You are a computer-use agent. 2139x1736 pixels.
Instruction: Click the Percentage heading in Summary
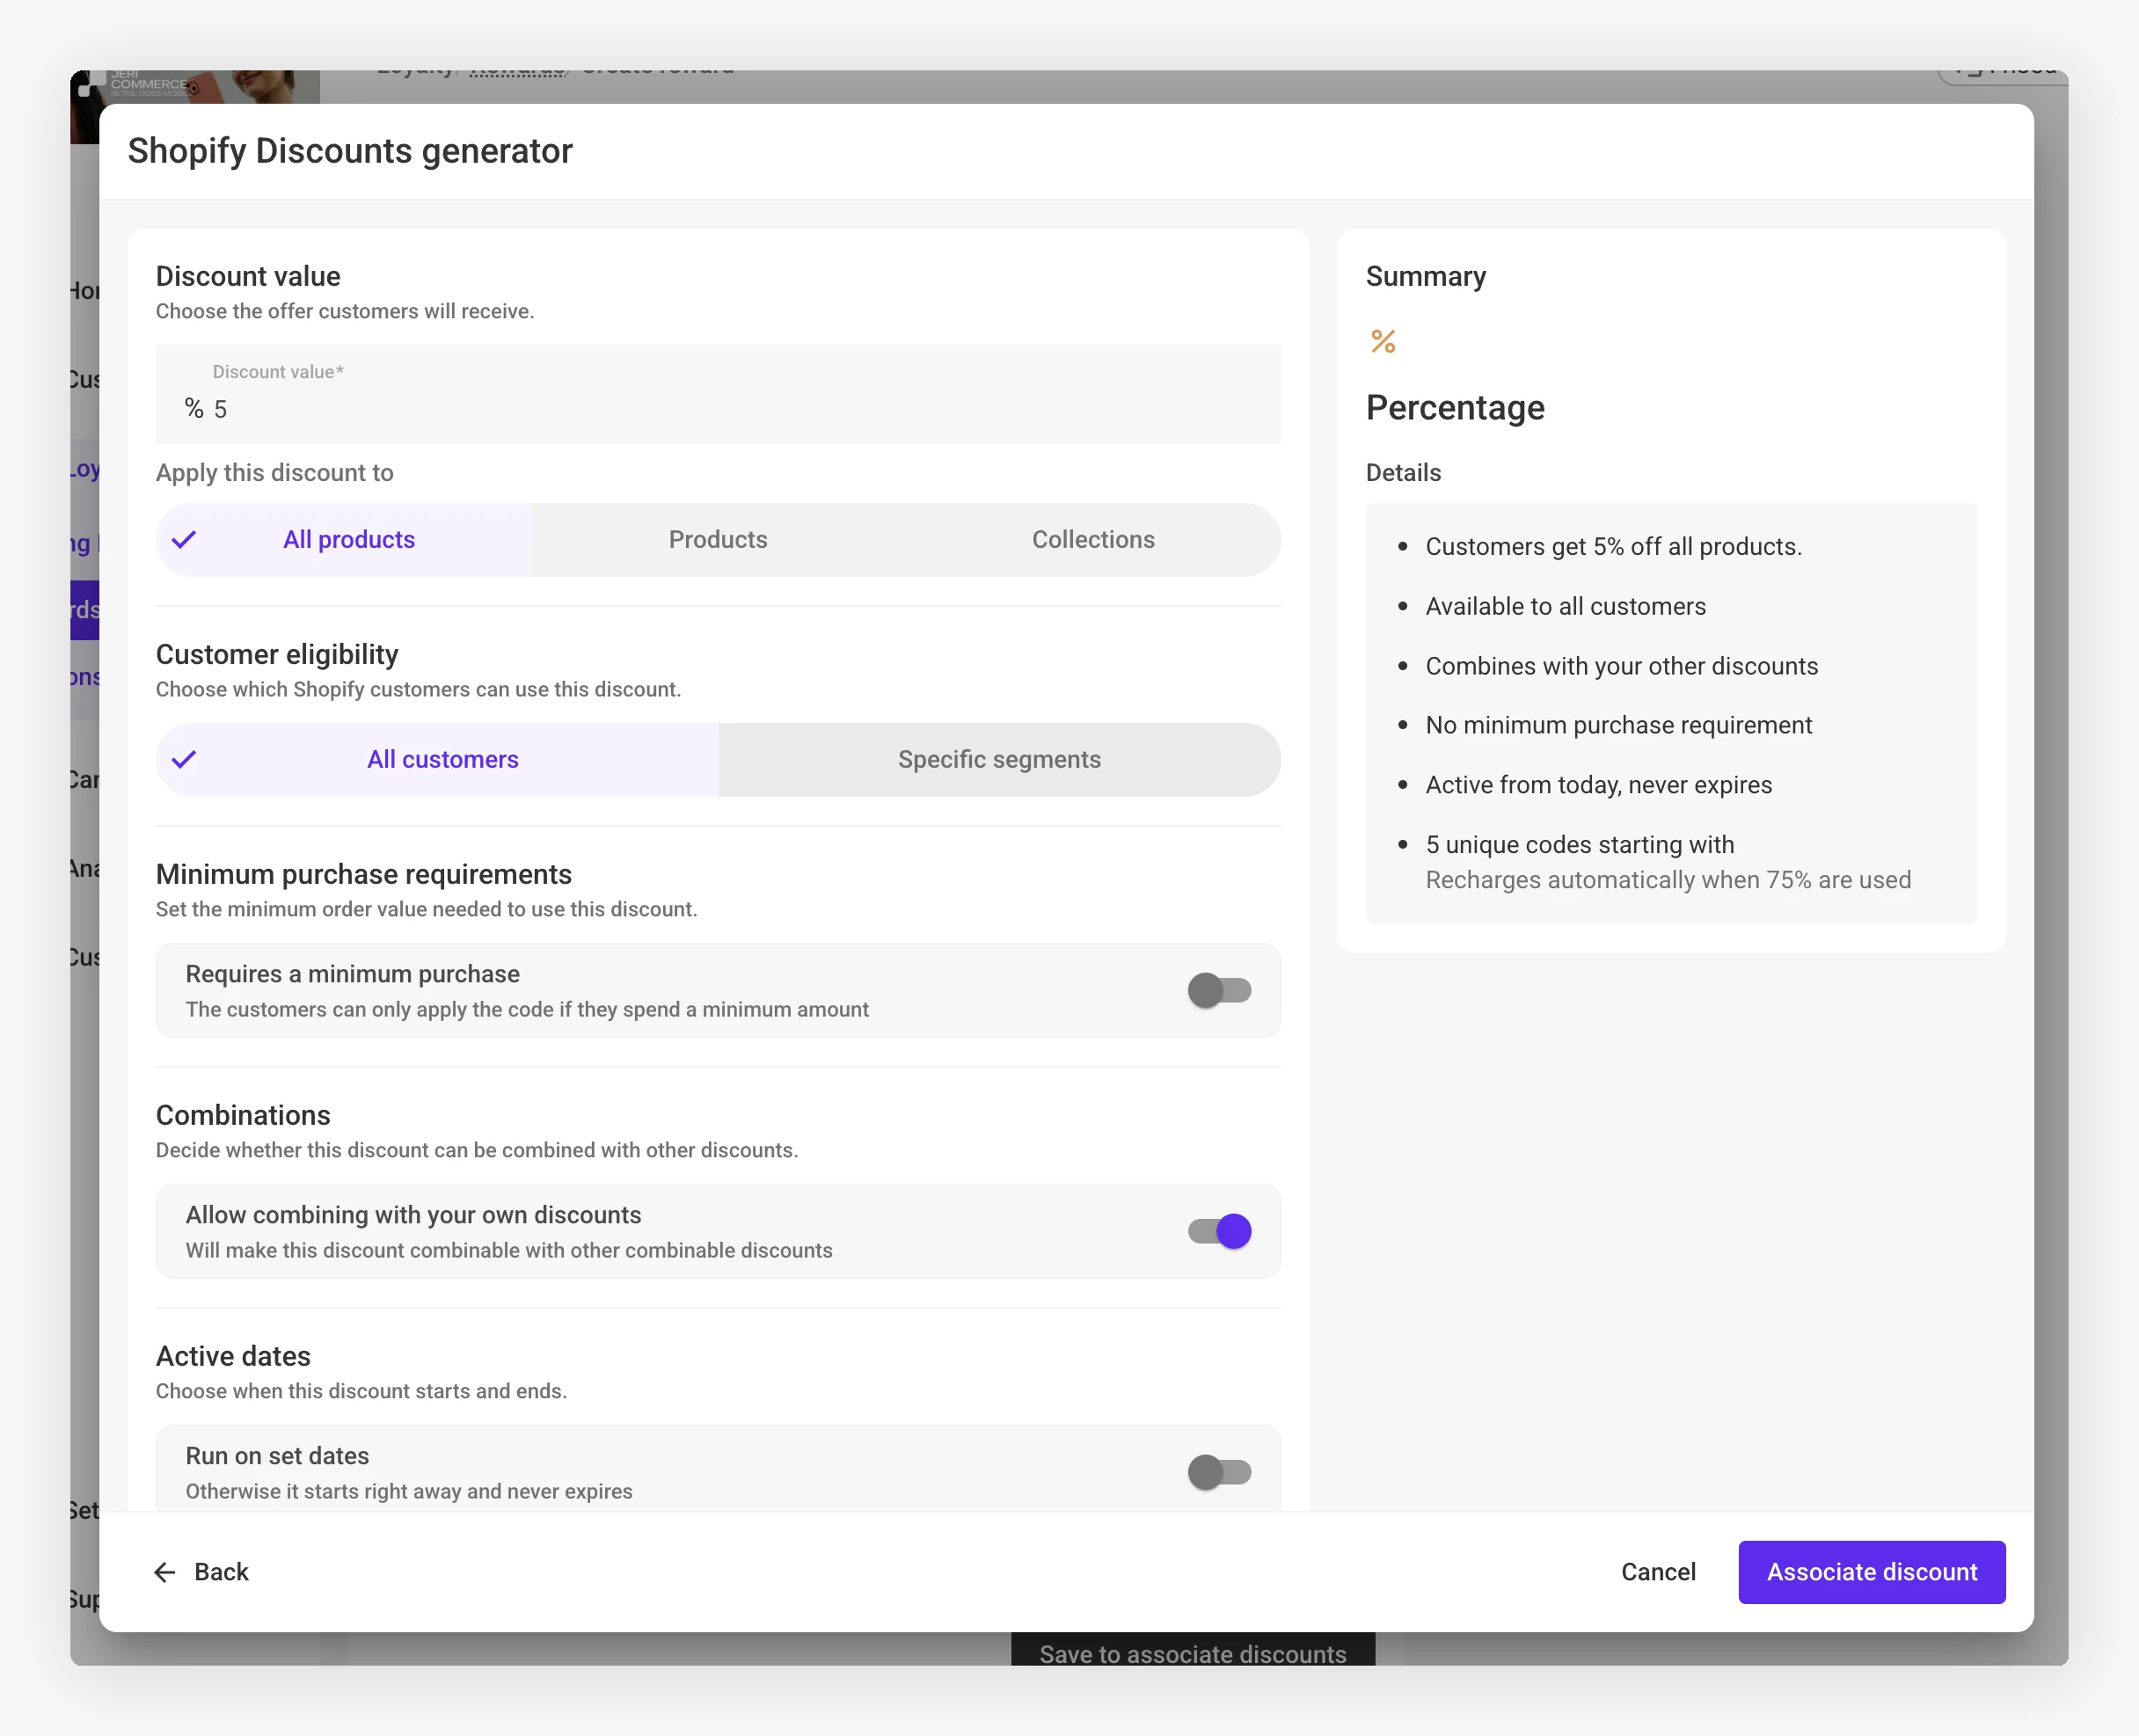[1455, 408]
